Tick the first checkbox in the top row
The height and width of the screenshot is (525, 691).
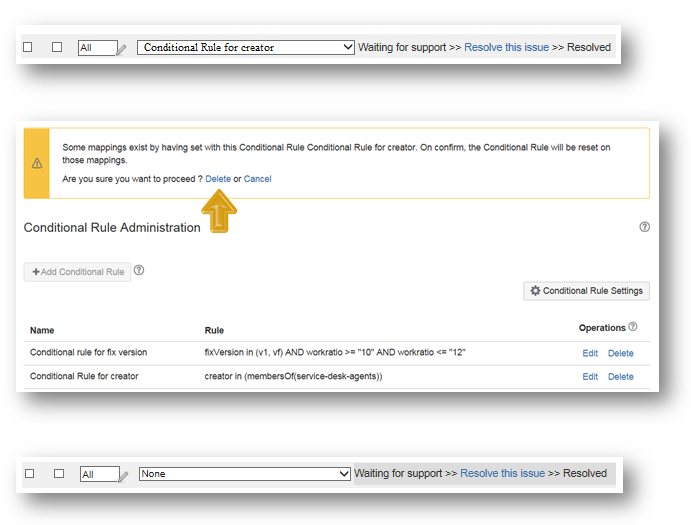point(28,47)
